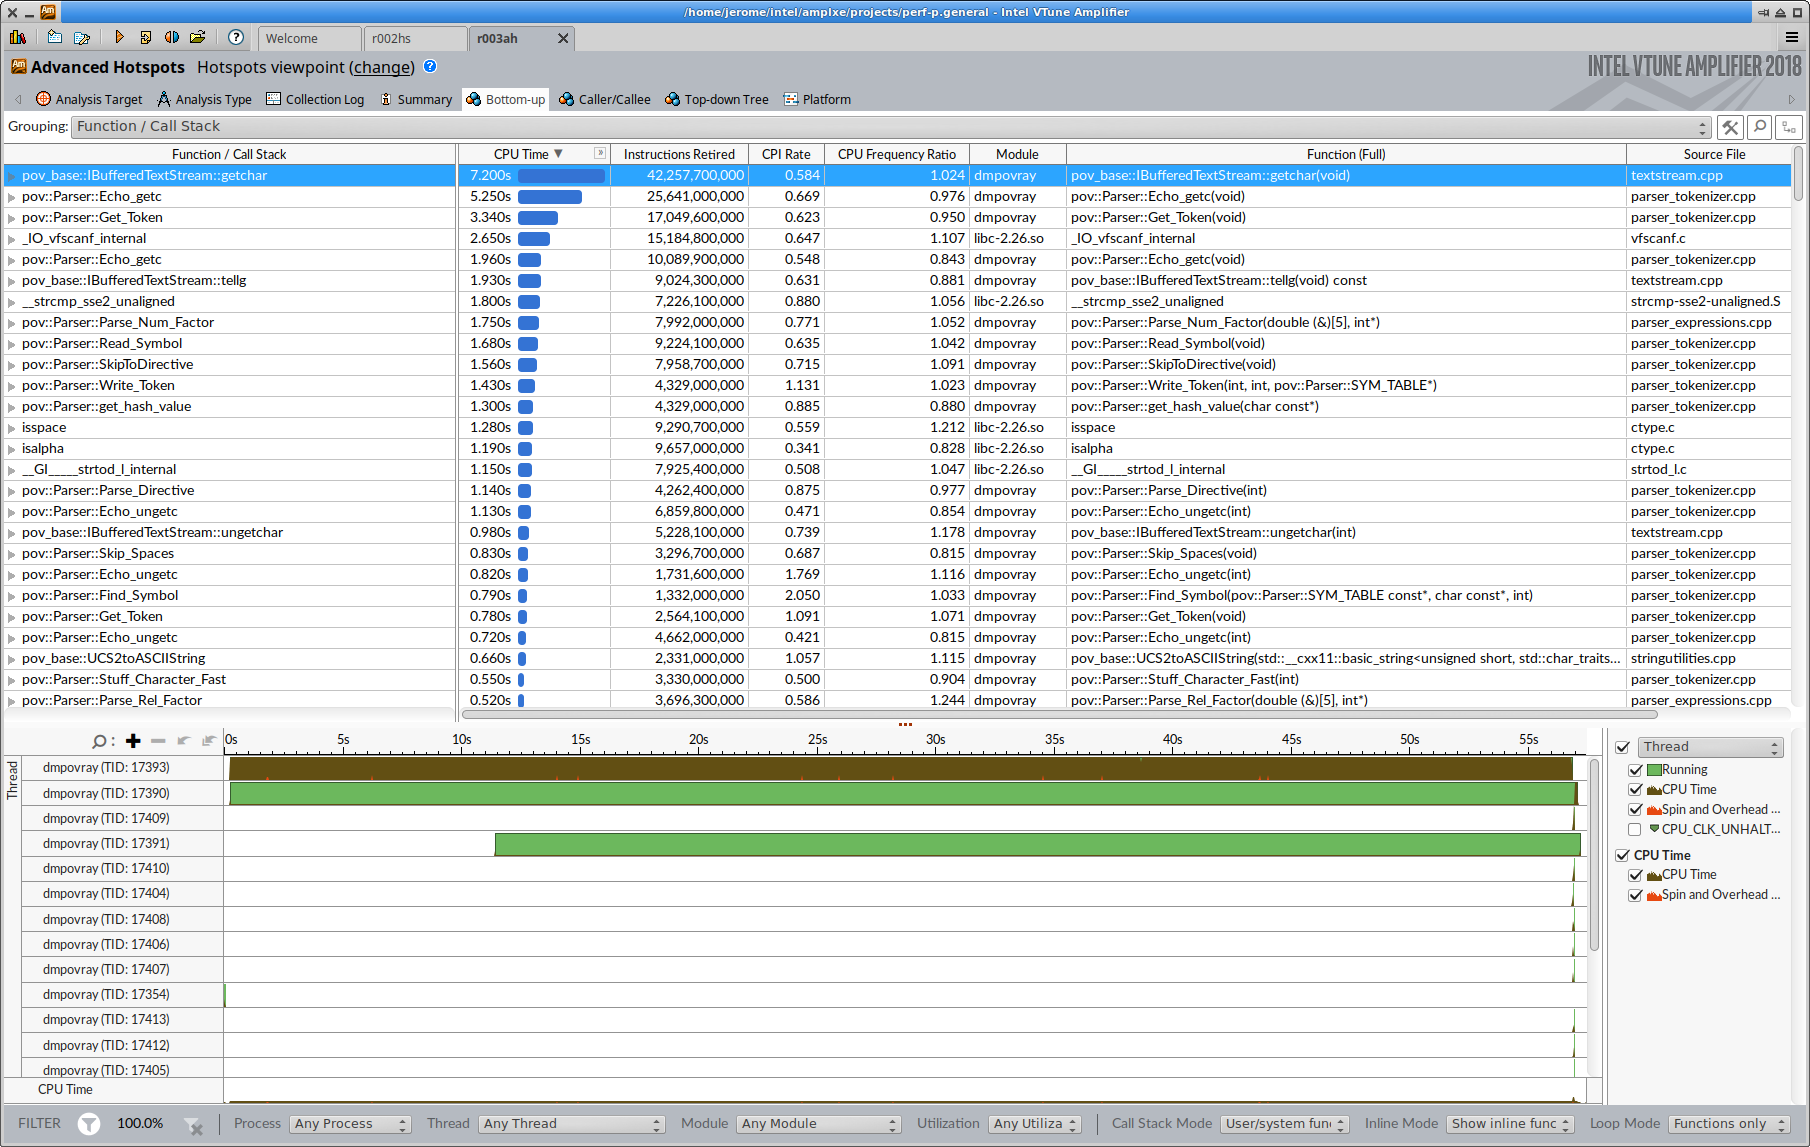Open the grid customization hammer tool
The image size is (1810, 1147).
(1730, 127)
